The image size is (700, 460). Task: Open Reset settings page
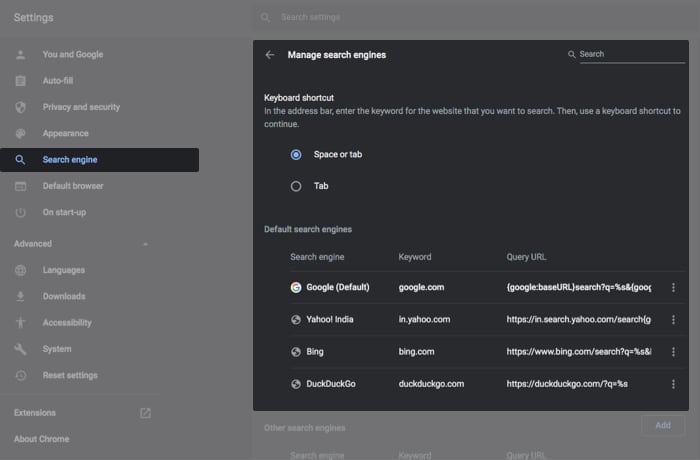pos(70,375)
